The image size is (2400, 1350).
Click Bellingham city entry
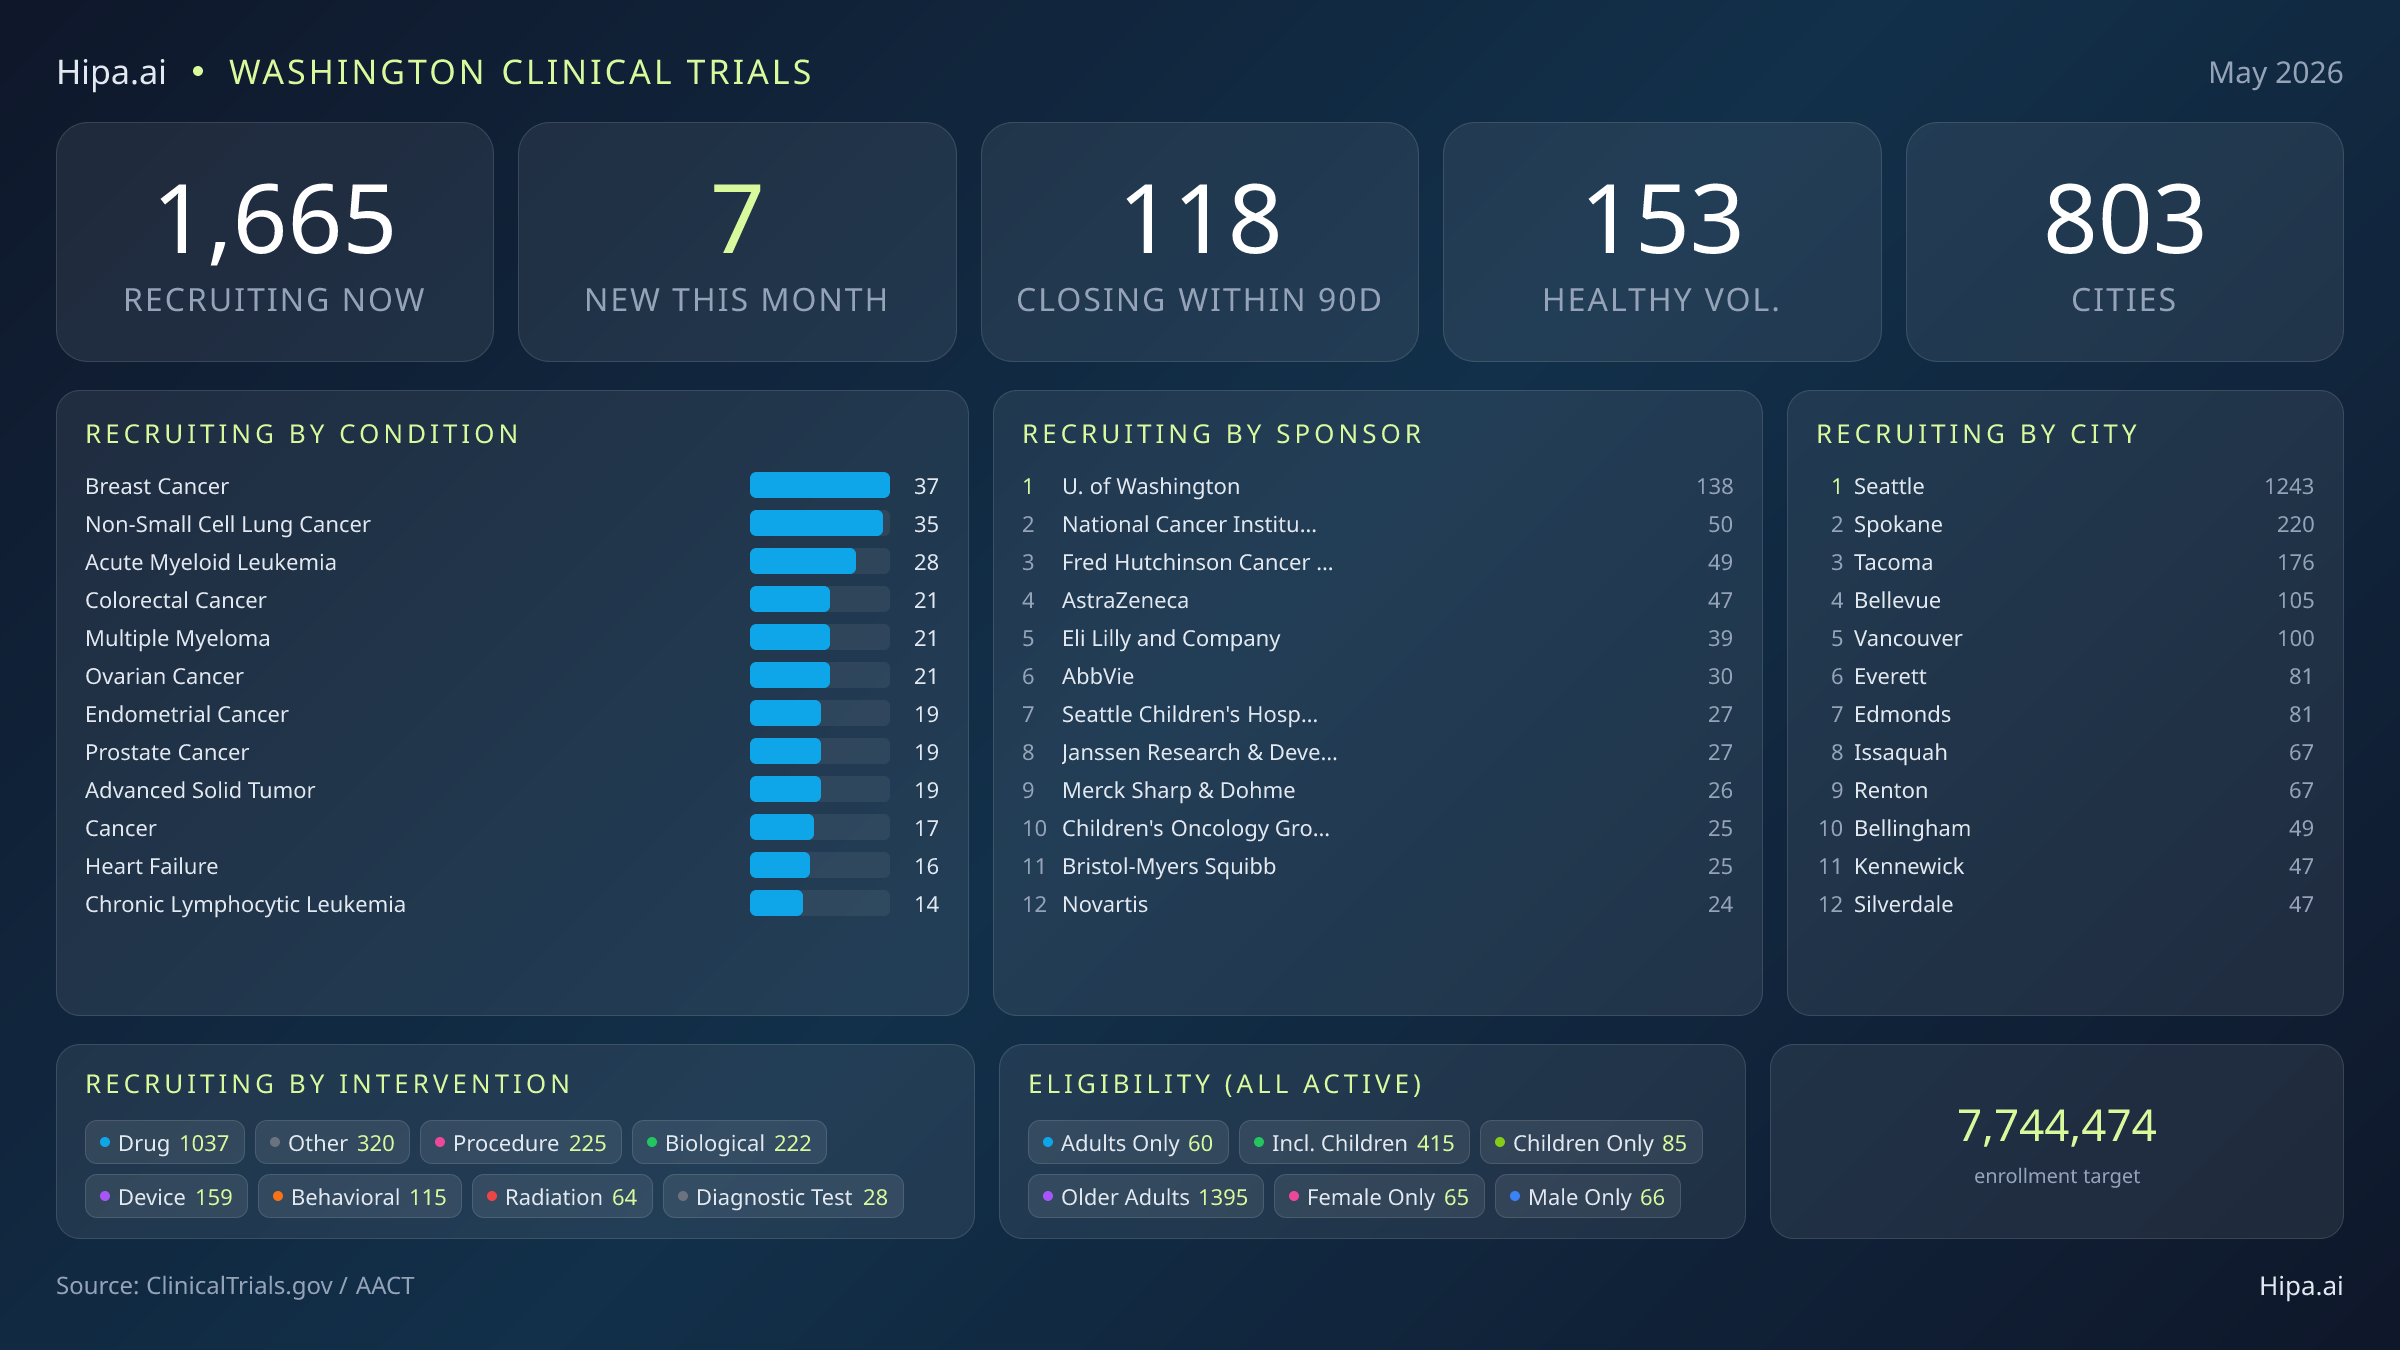coord(2065,827)
